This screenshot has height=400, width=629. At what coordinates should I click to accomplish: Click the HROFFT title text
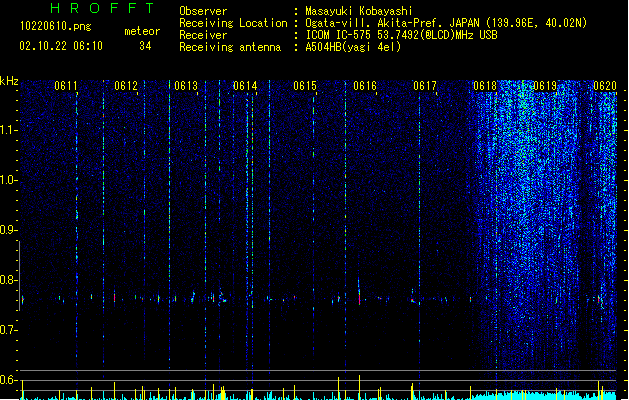102,8
